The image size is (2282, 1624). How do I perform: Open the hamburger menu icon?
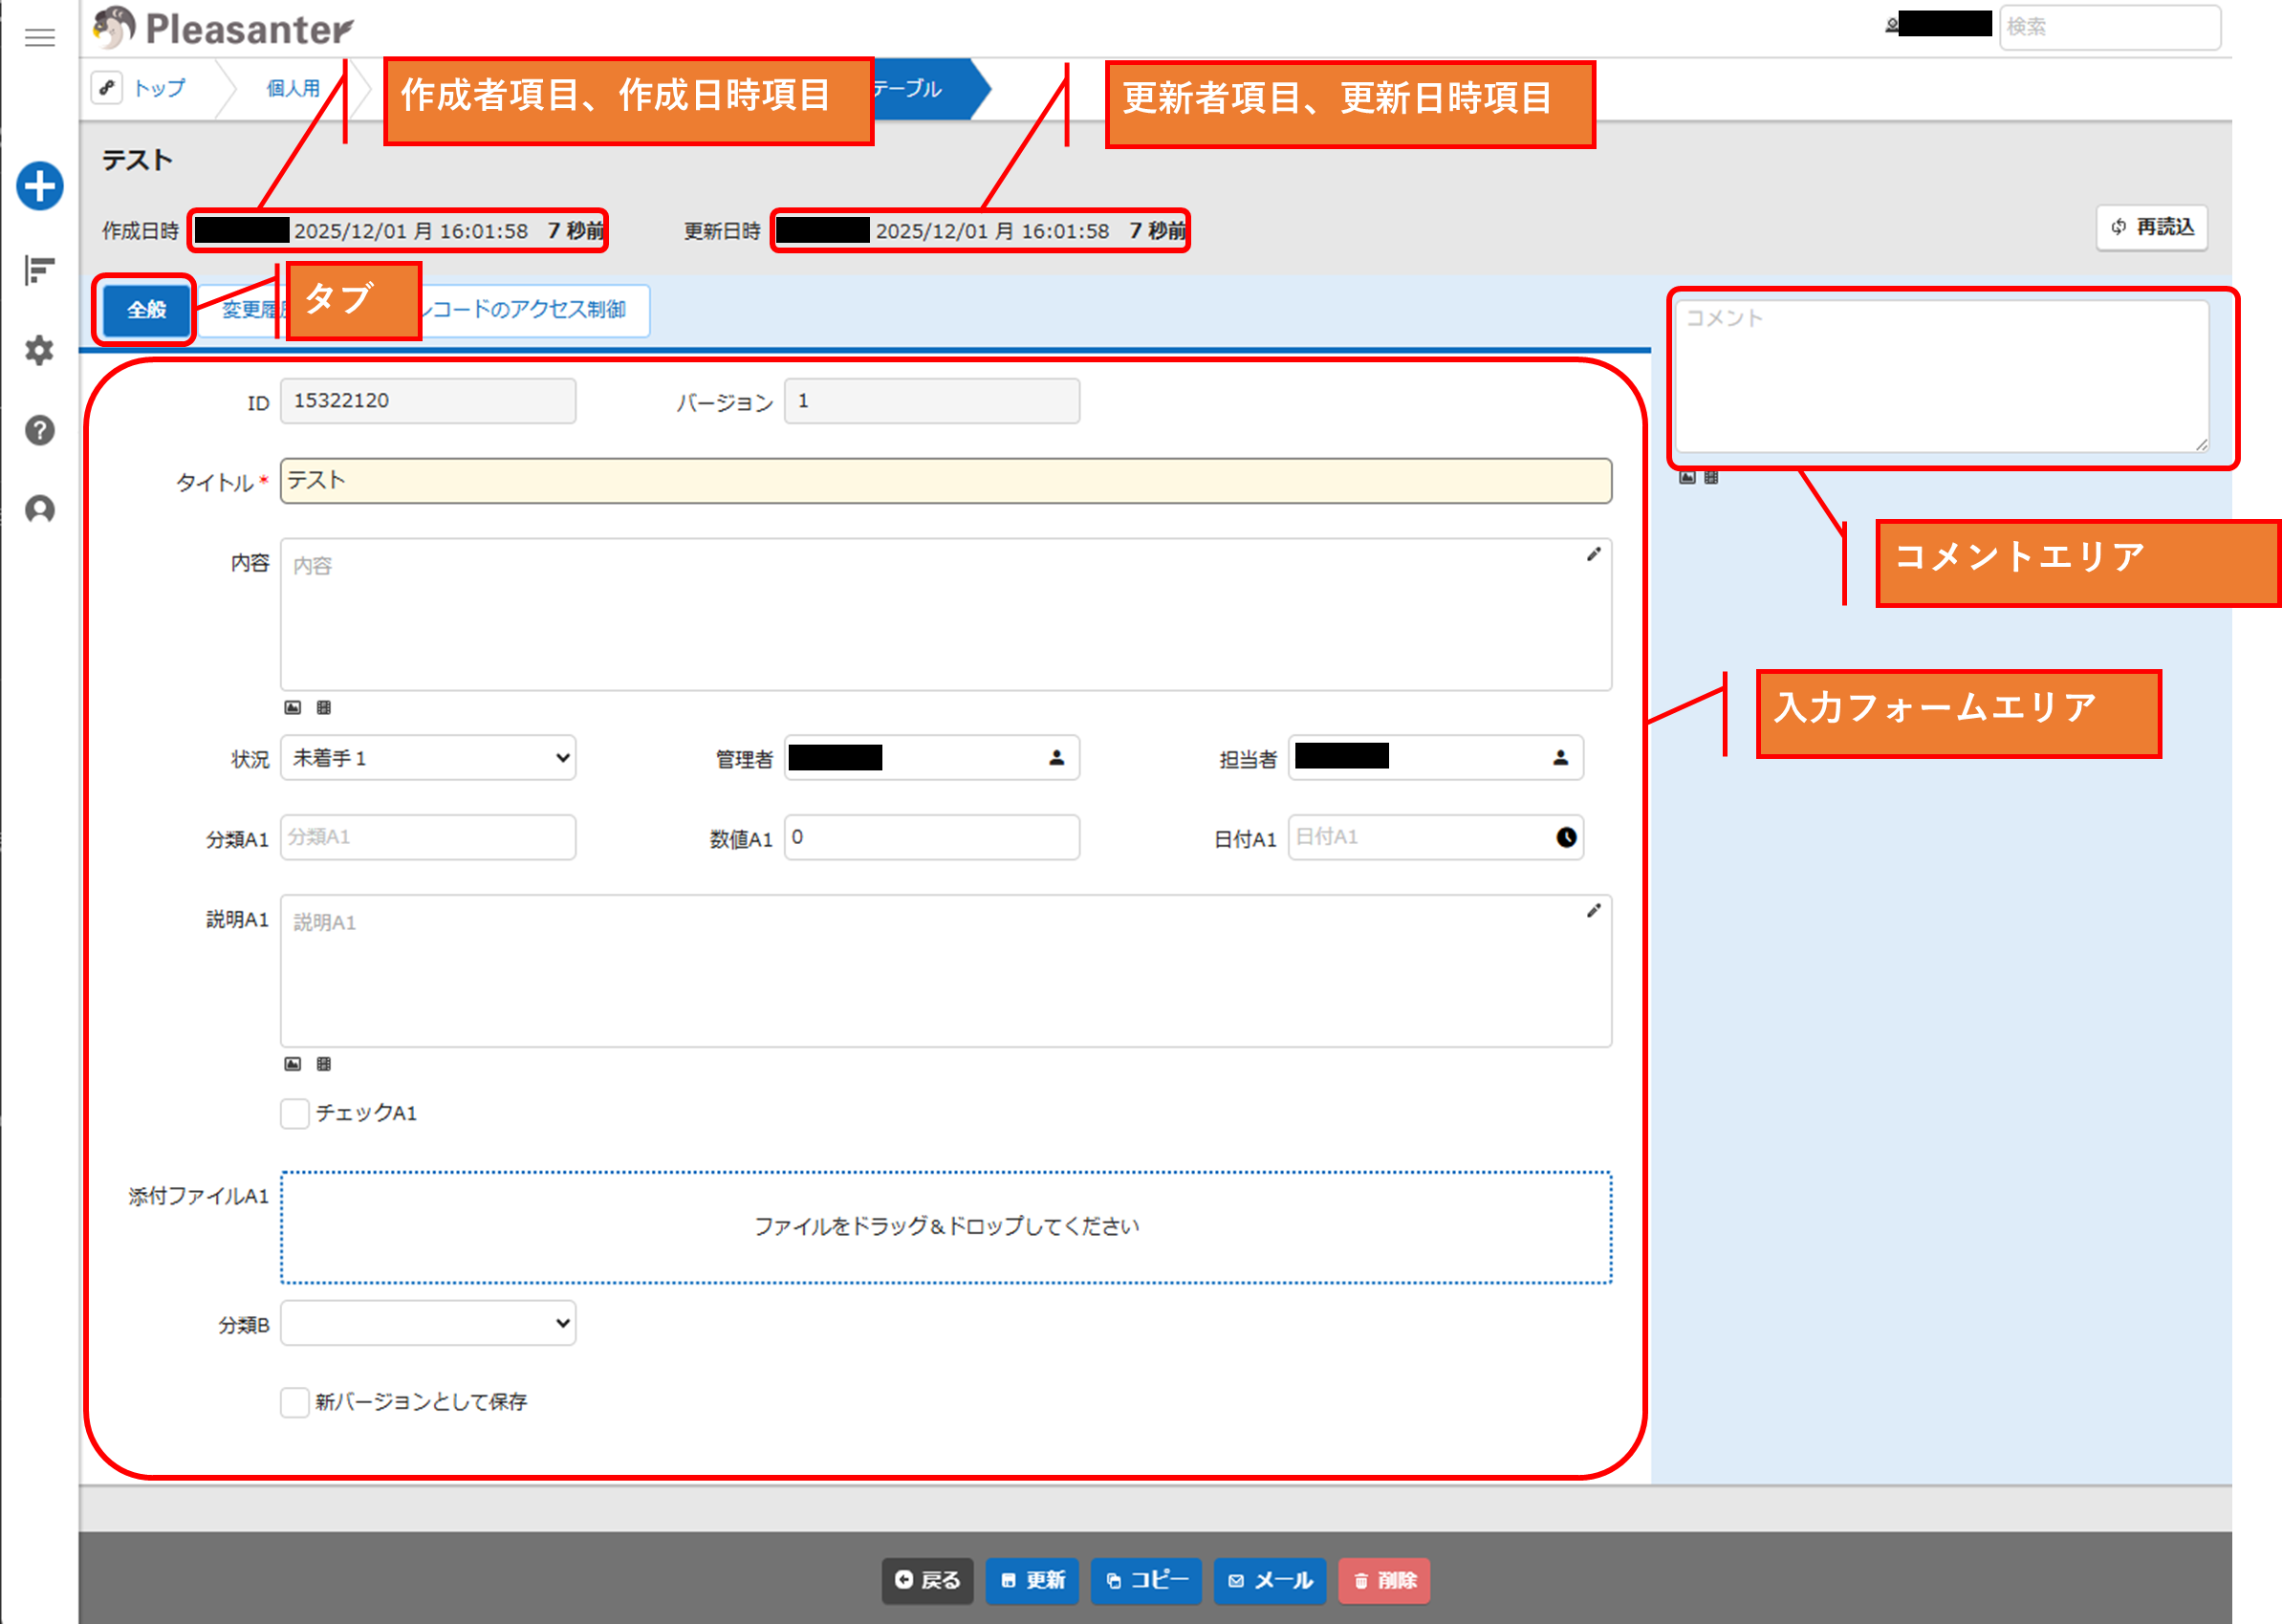pos(39,37)
